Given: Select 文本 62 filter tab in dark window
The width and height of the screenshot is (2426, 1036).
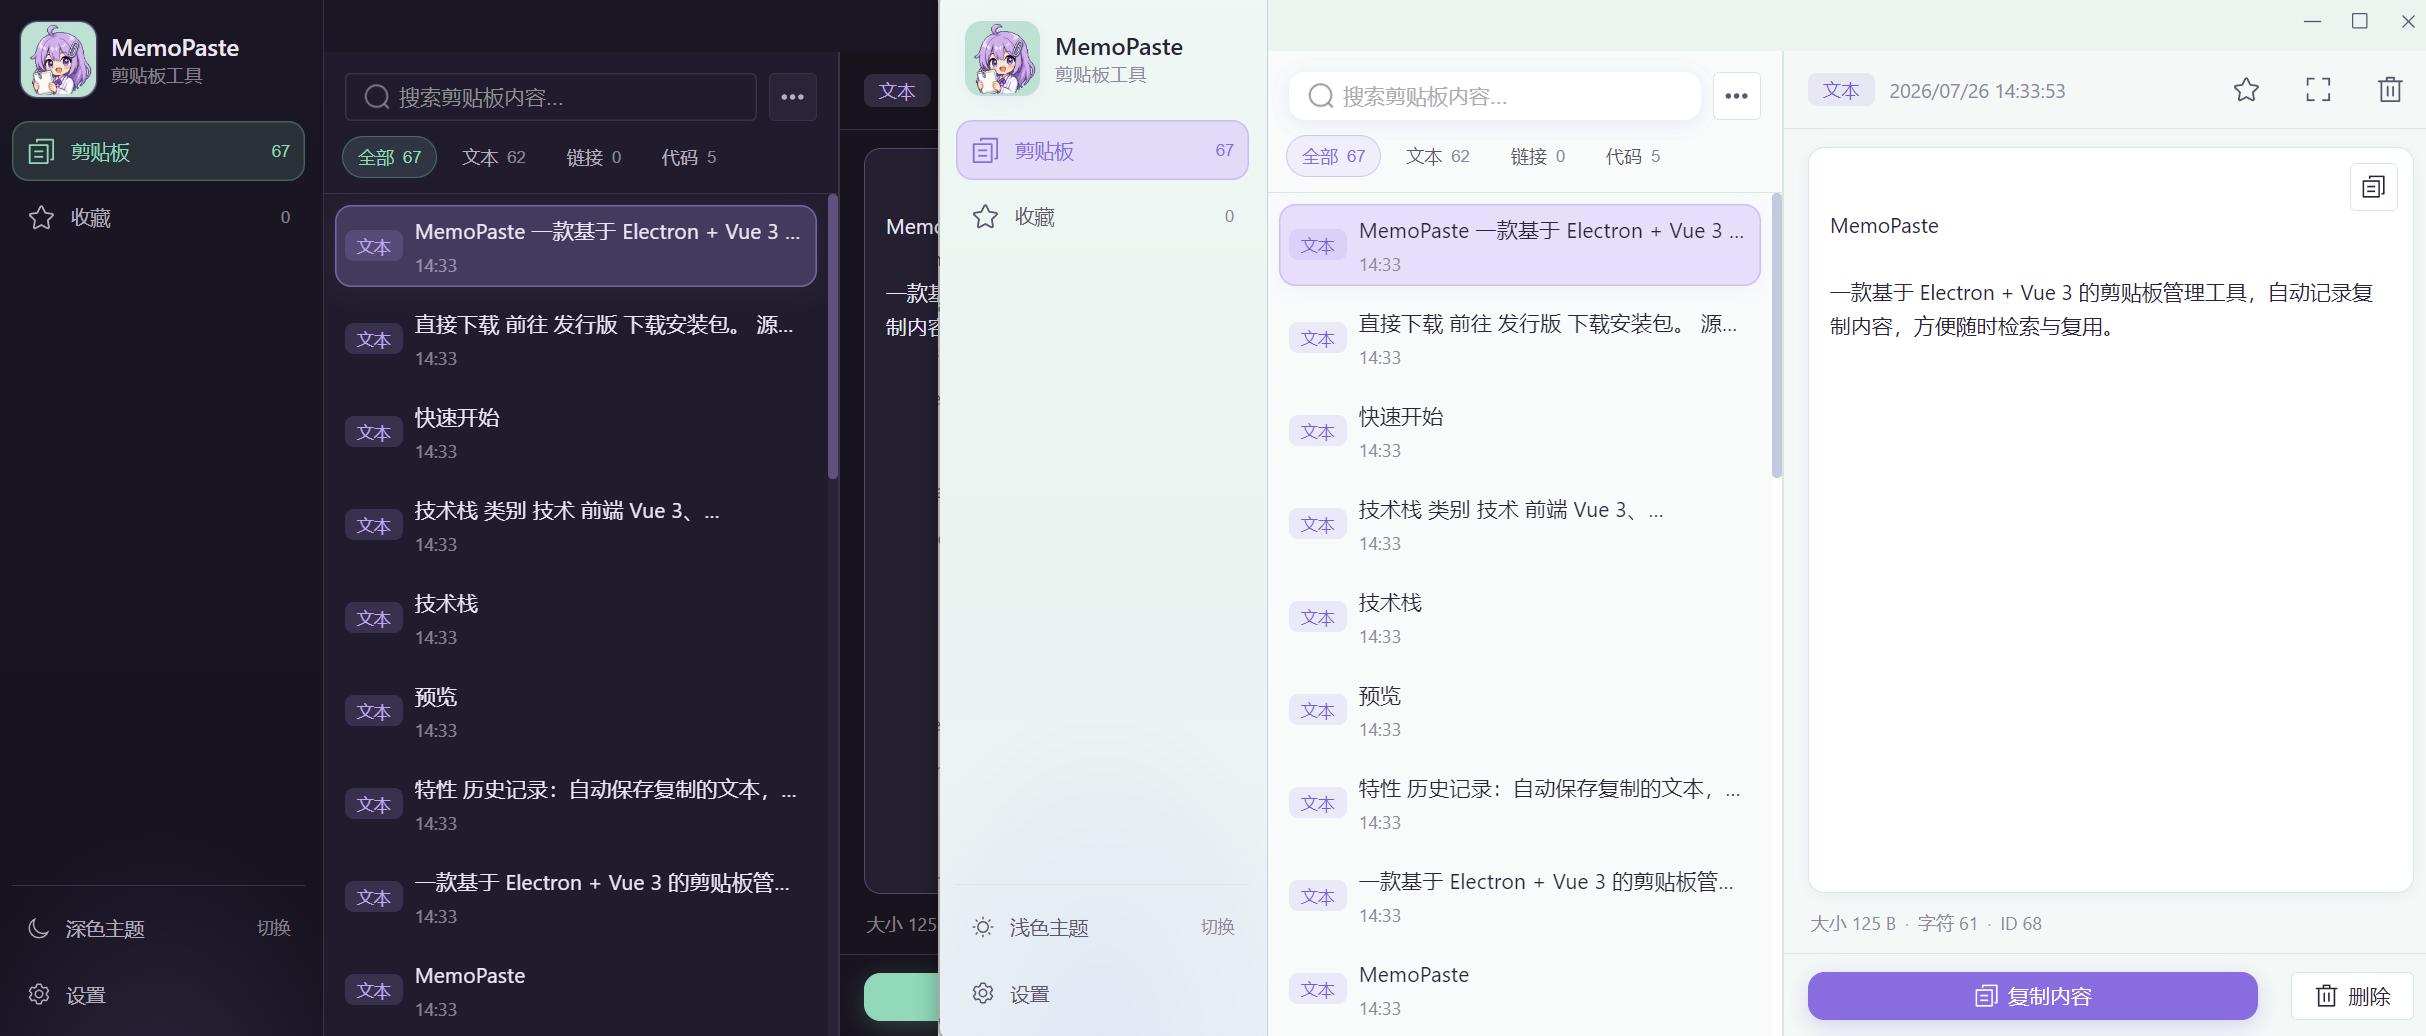Looking at the screenshot, I should pos(494,157).
